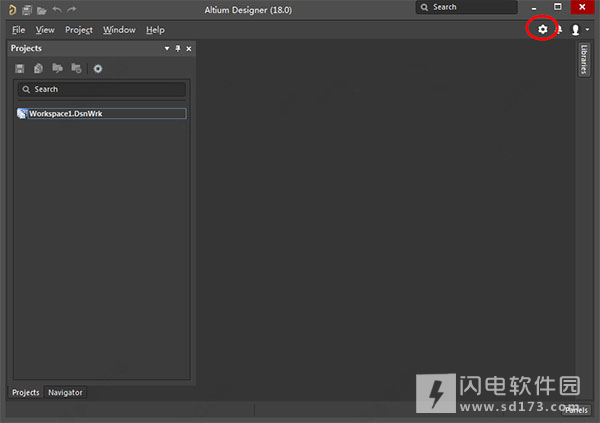Expand the user account dropdown arrow
This screenshot has height=423, width=600.
[587, 29]
